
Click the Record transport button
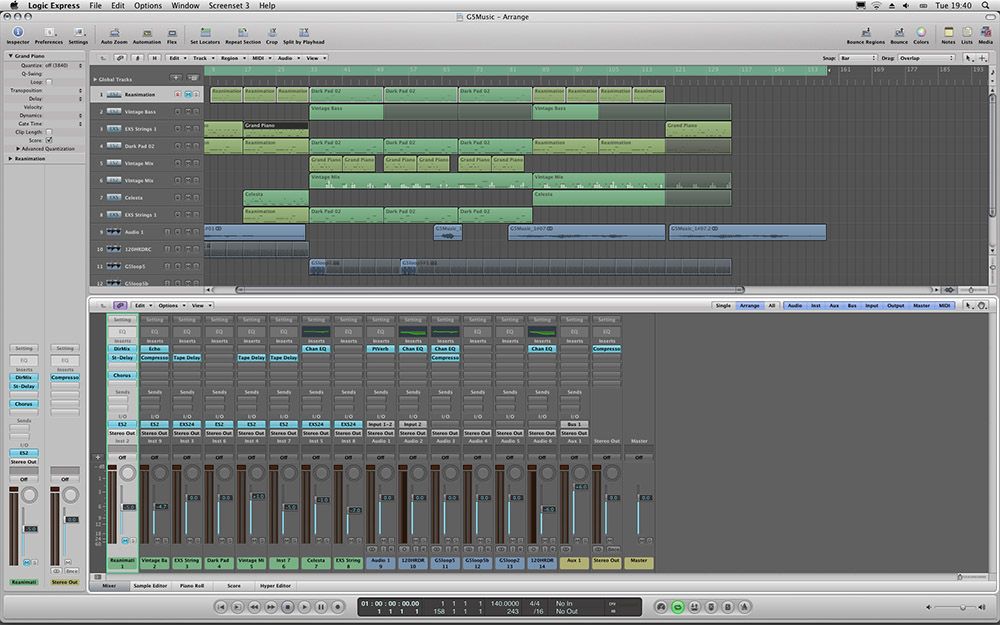point(338,607)
